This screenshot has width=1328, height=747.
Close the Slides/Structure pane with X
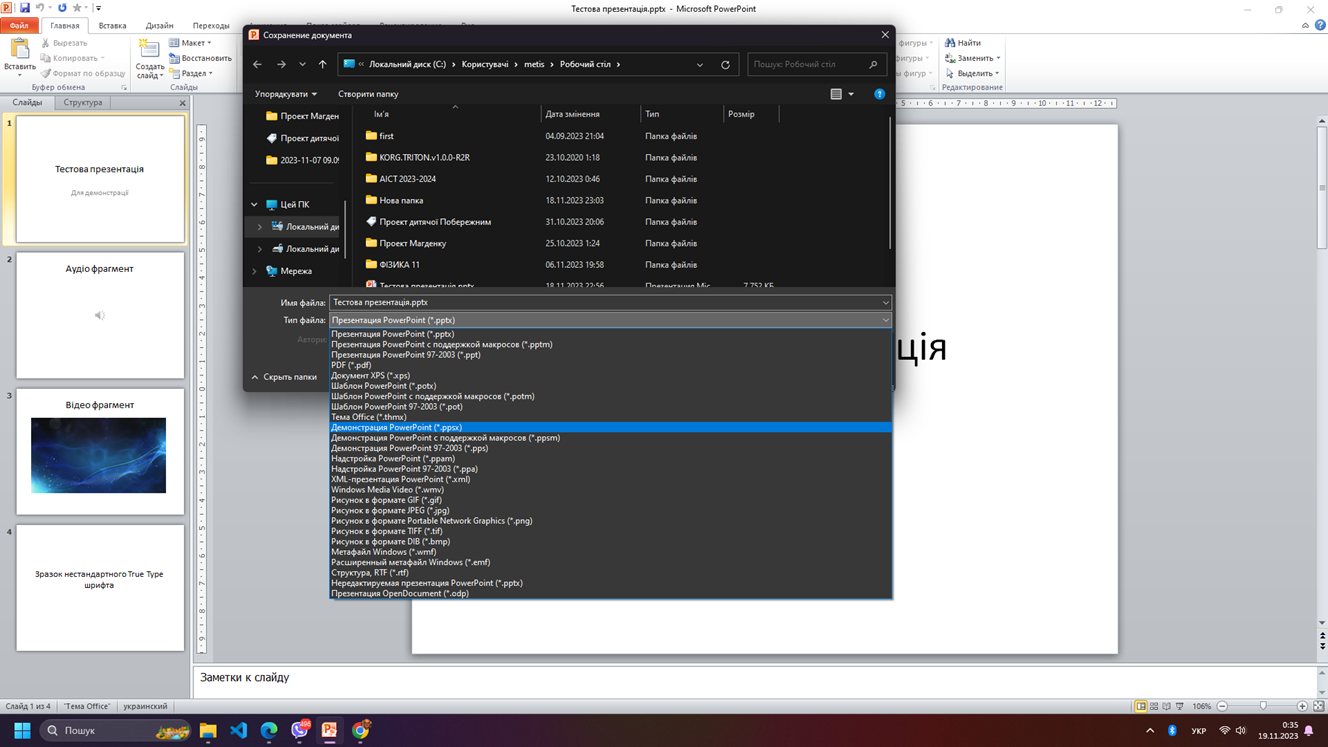click(182, 103)
